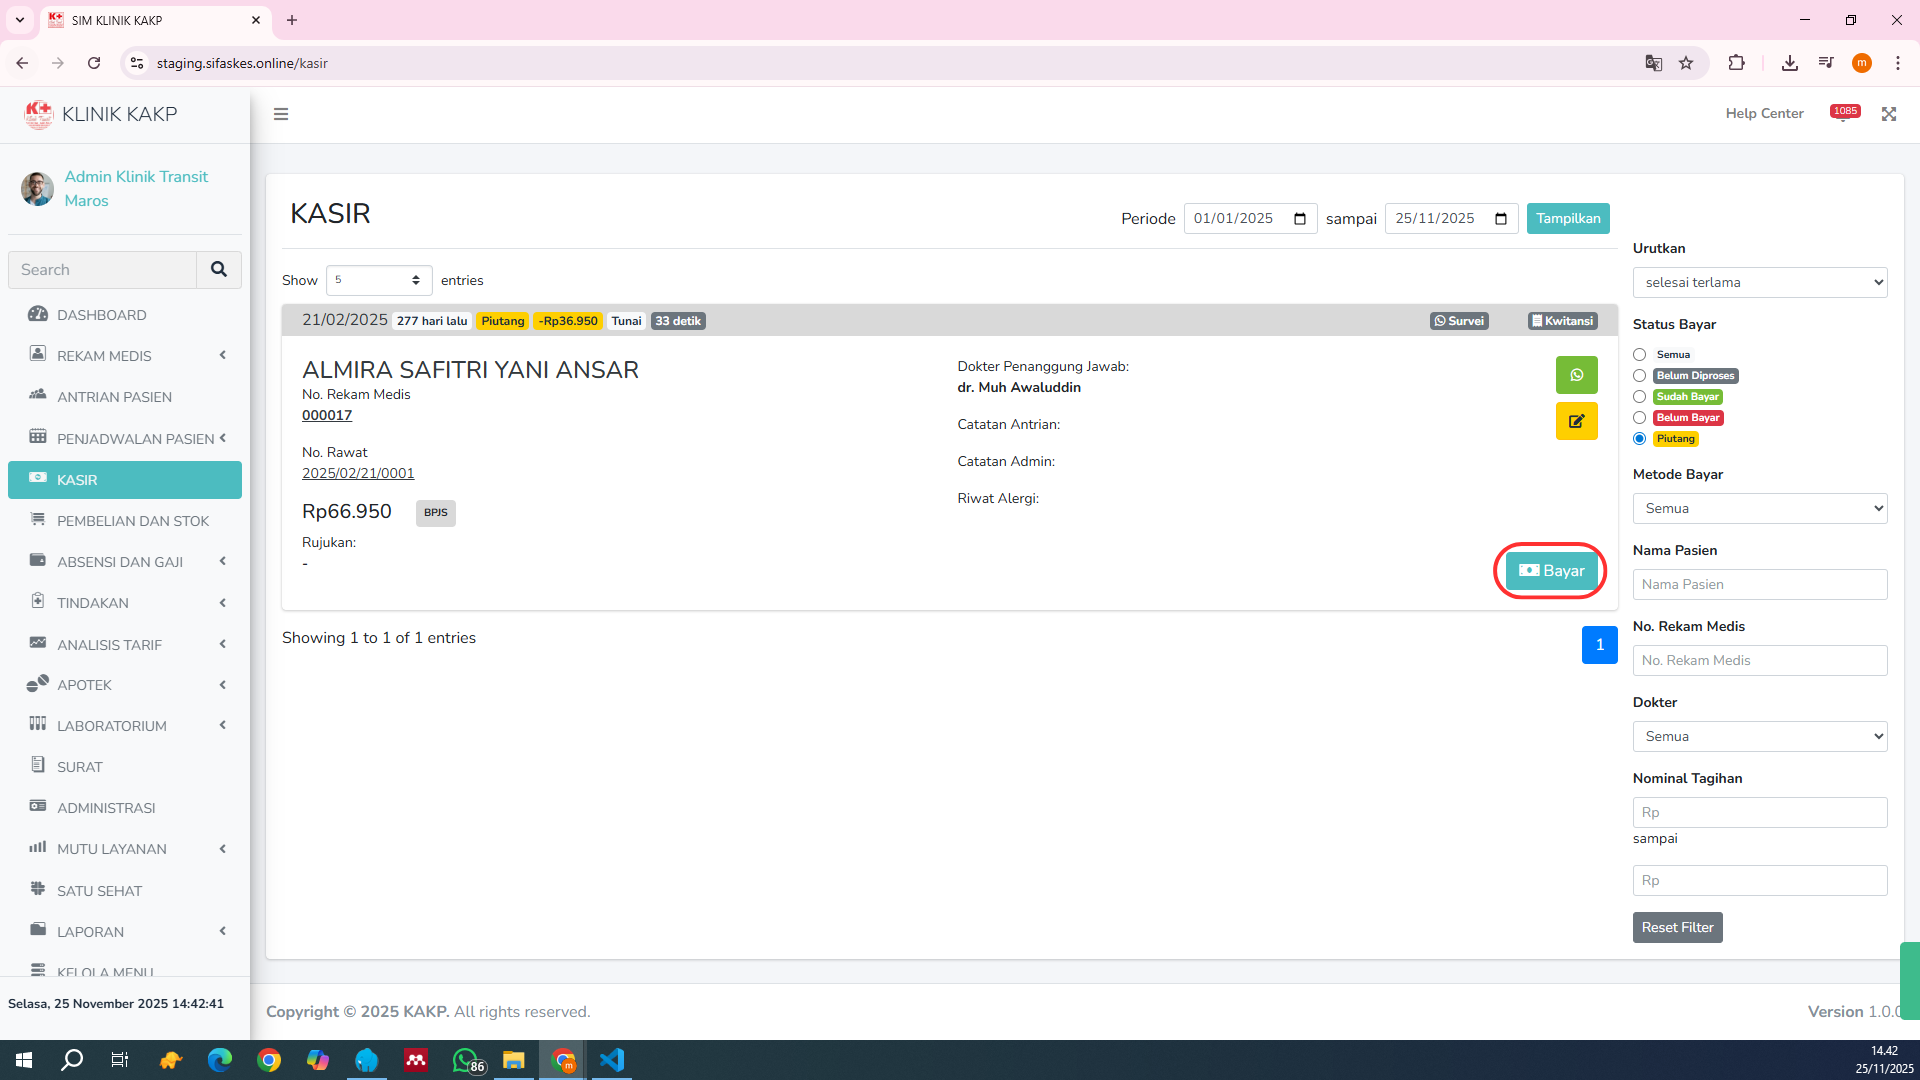Viewport: 1920px width, 1080px height.
Task: Click the Survei WhatsApp badge
Action: point(1459,321)
